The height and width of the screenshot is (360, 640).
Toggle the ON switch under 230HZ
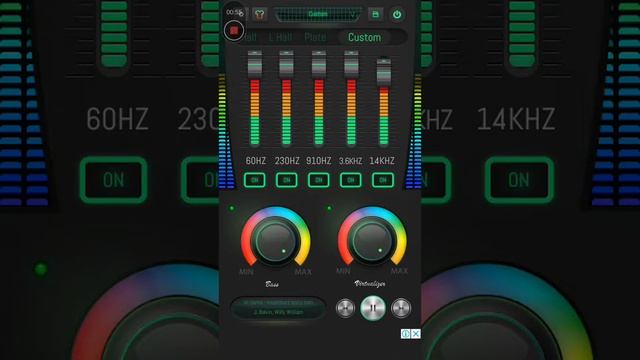coord(287,180)
